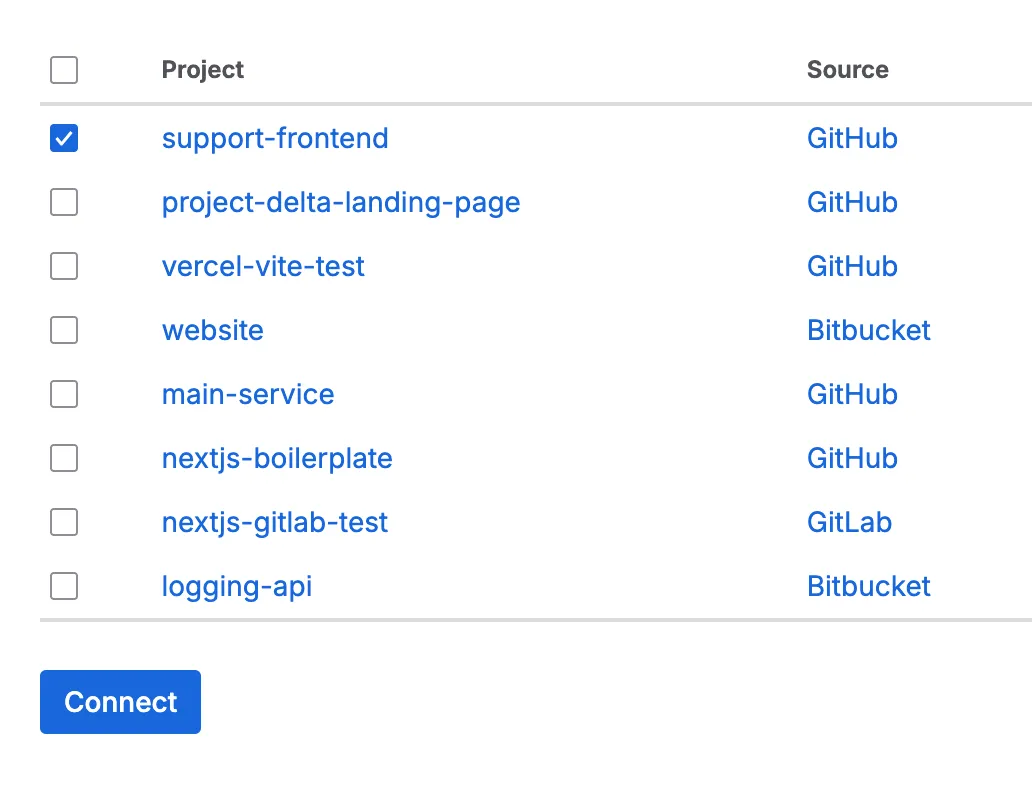
Task: Check the select-all checkbox in header
Action: pos(63,70)
